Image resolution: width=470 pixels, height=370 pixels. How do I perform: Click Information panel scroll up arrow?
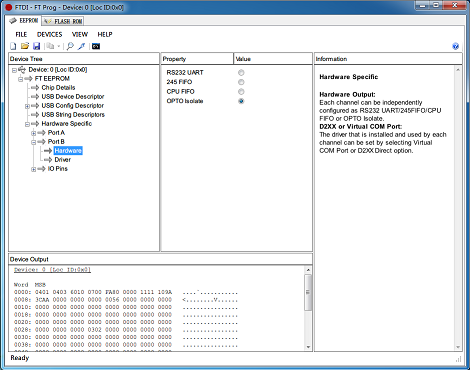pyautogui.click(x=458, y=70)
